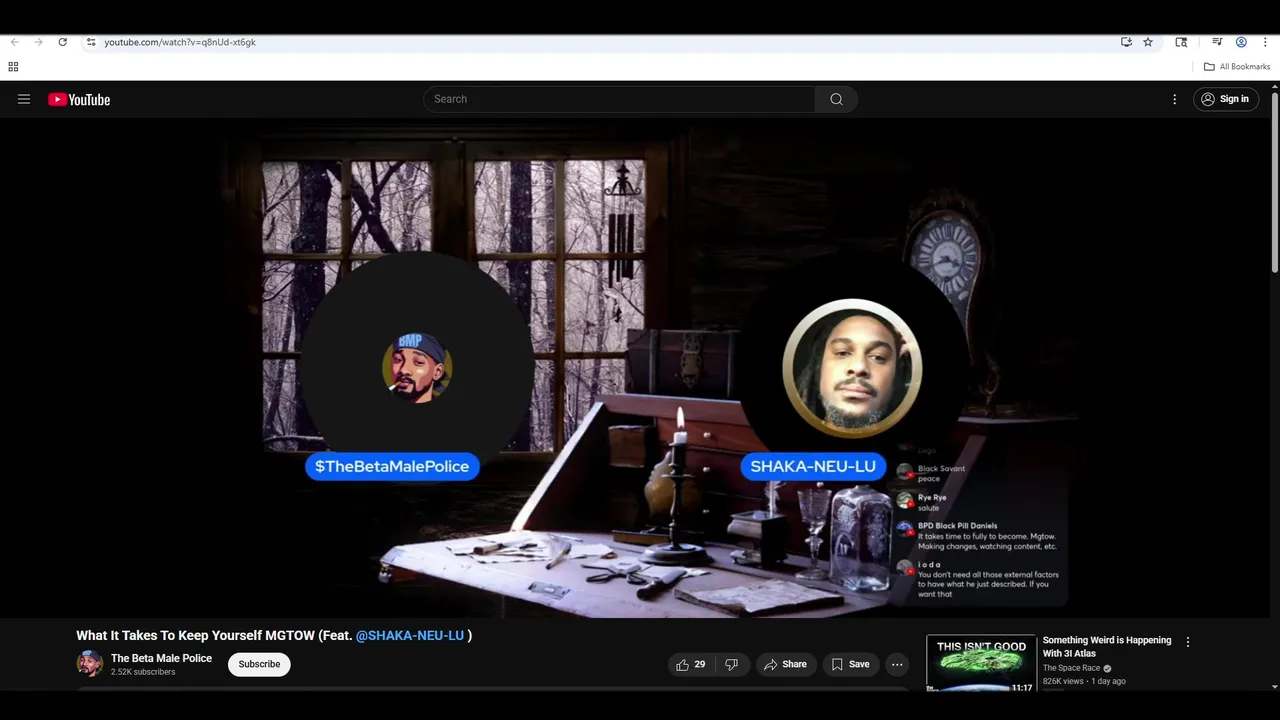The image size is (1280, 720).
Task: Open The Beta Male Police channel name
Action: [x=161, y=658]
